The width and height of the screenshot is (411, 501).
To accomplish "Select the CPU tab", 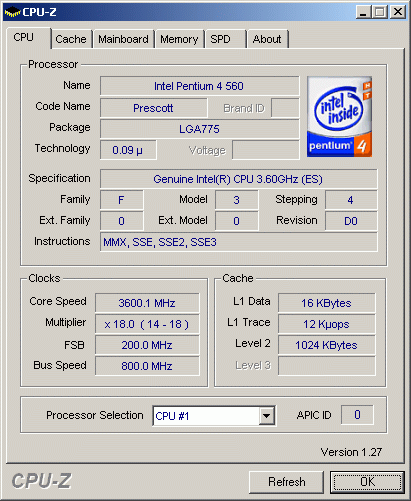I will click(x=28, y=37).
